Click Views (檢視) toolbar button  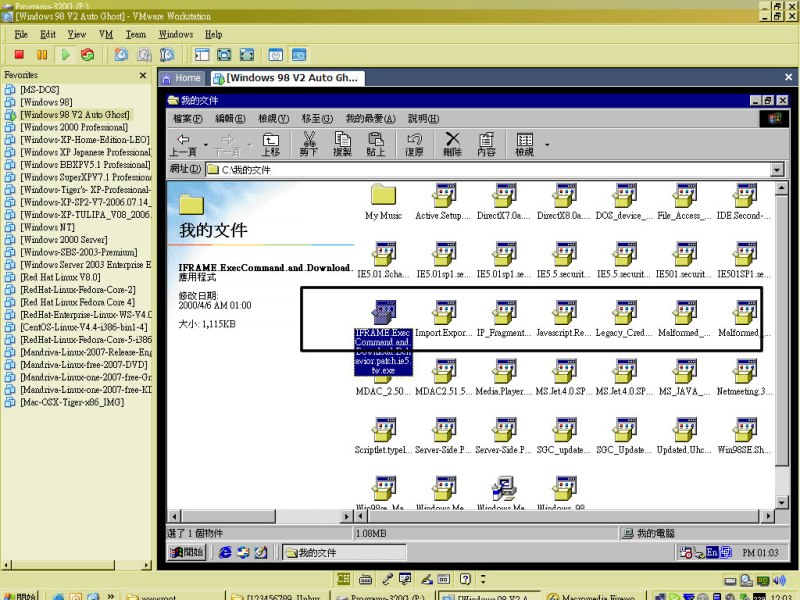point(524,144)
